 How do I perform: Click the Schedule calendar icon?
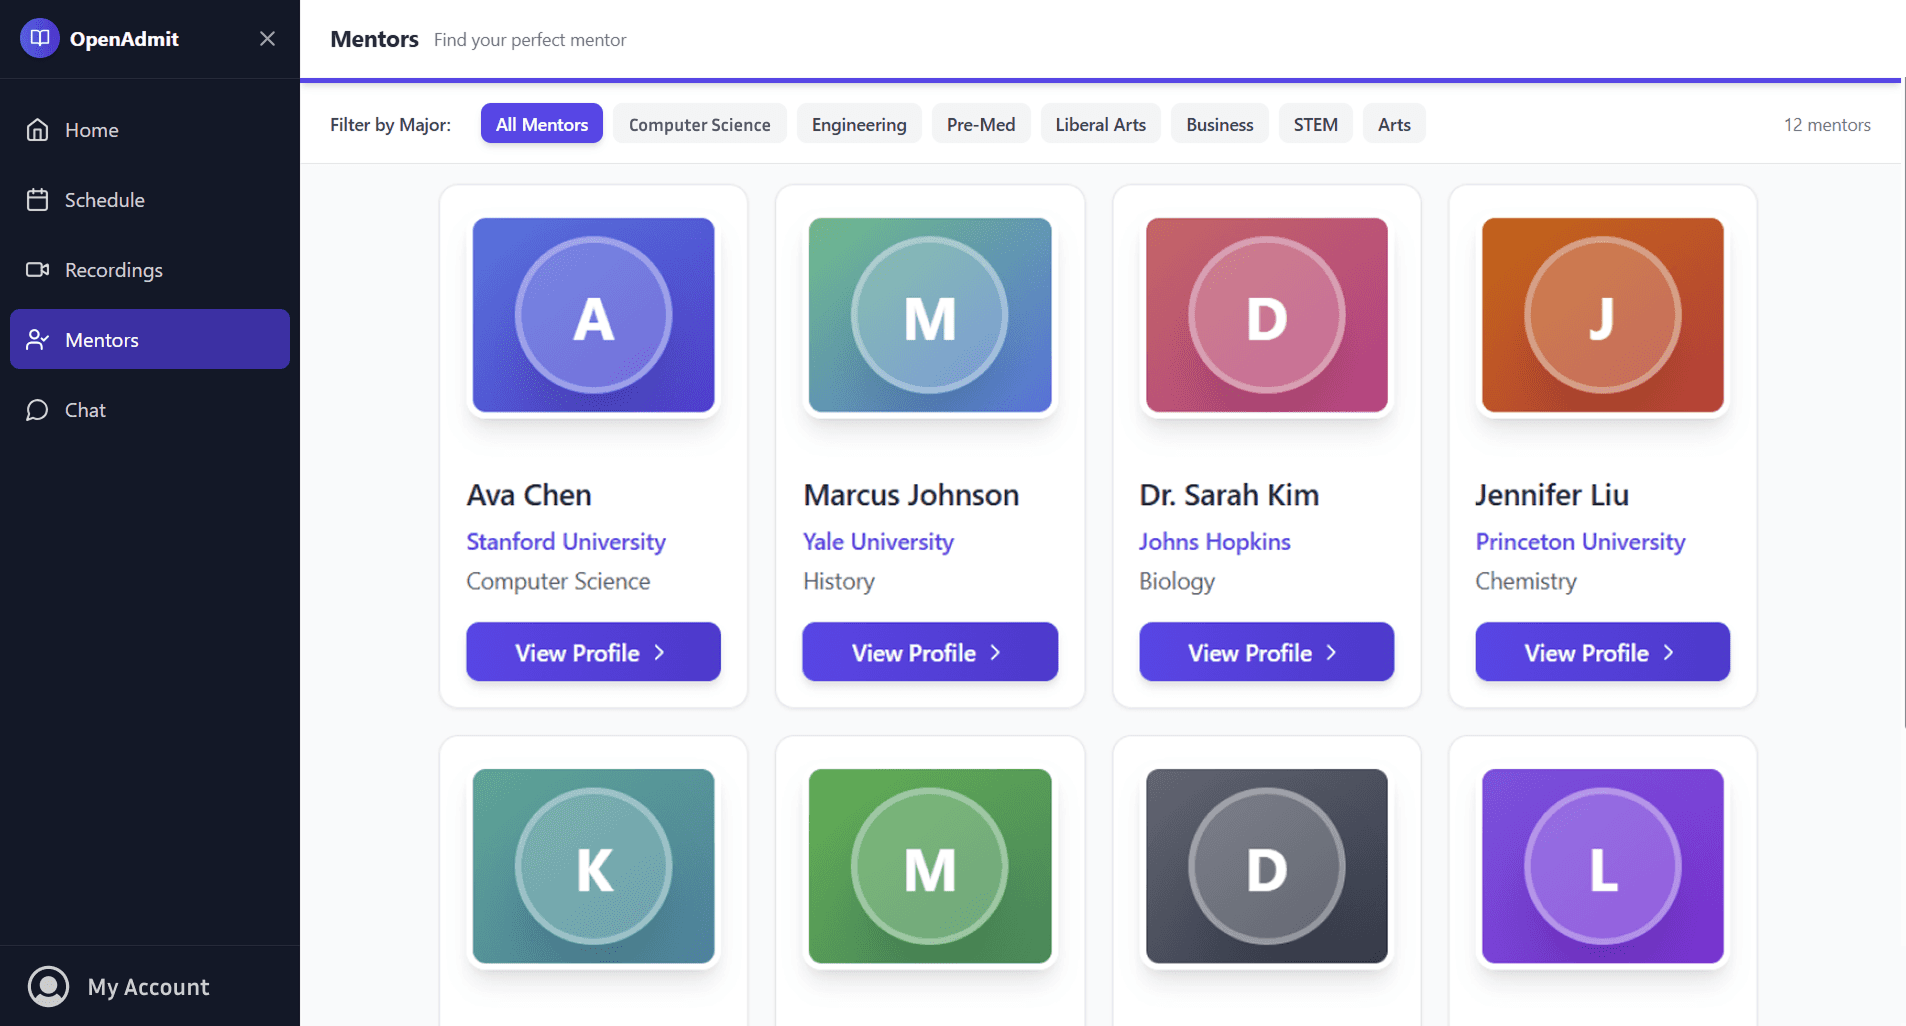click(37, 200)
